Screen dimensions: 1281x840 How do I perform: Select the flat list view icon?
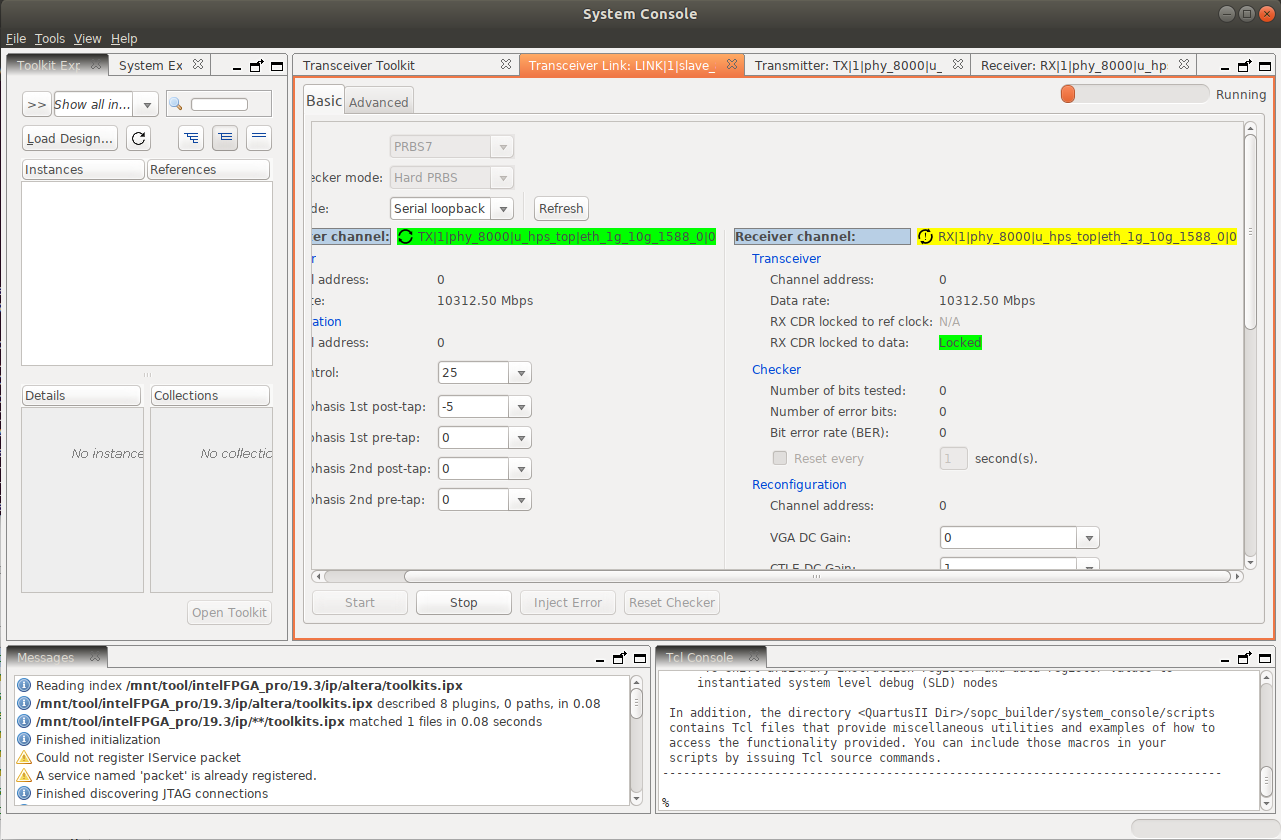coord(258,138)
